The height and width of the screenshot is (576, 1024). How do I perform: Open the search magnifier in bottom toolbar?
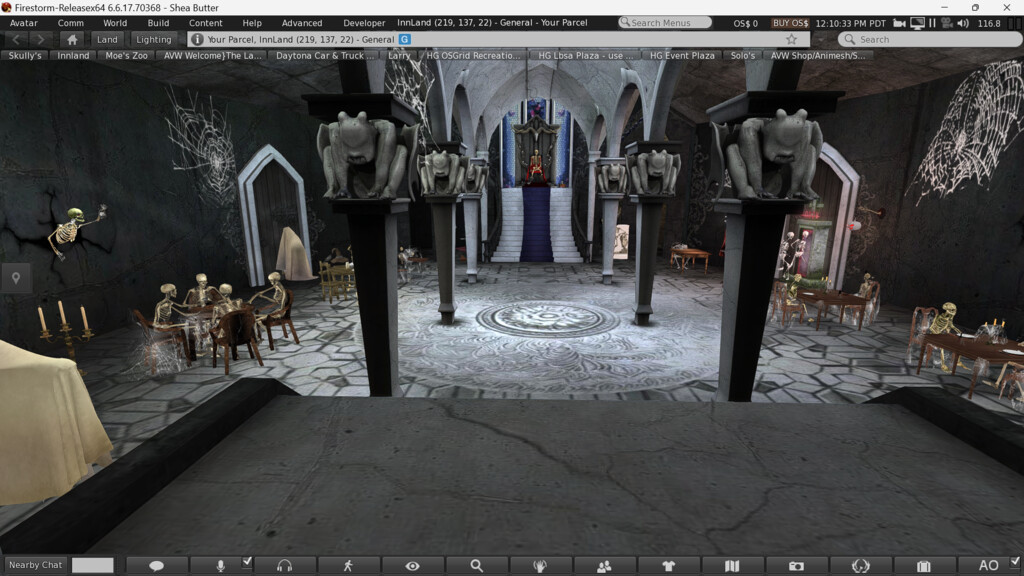(476, 566)
